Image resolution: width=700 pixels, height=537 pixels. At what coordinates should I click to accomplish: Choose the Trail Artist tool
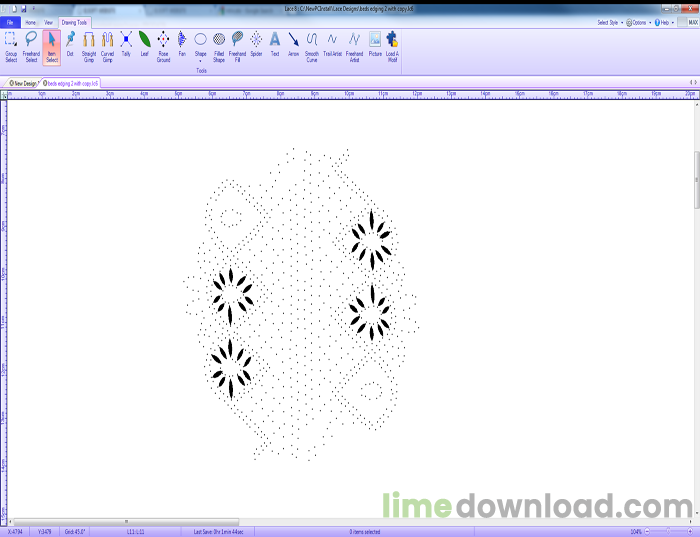click(x=333, y=45)
